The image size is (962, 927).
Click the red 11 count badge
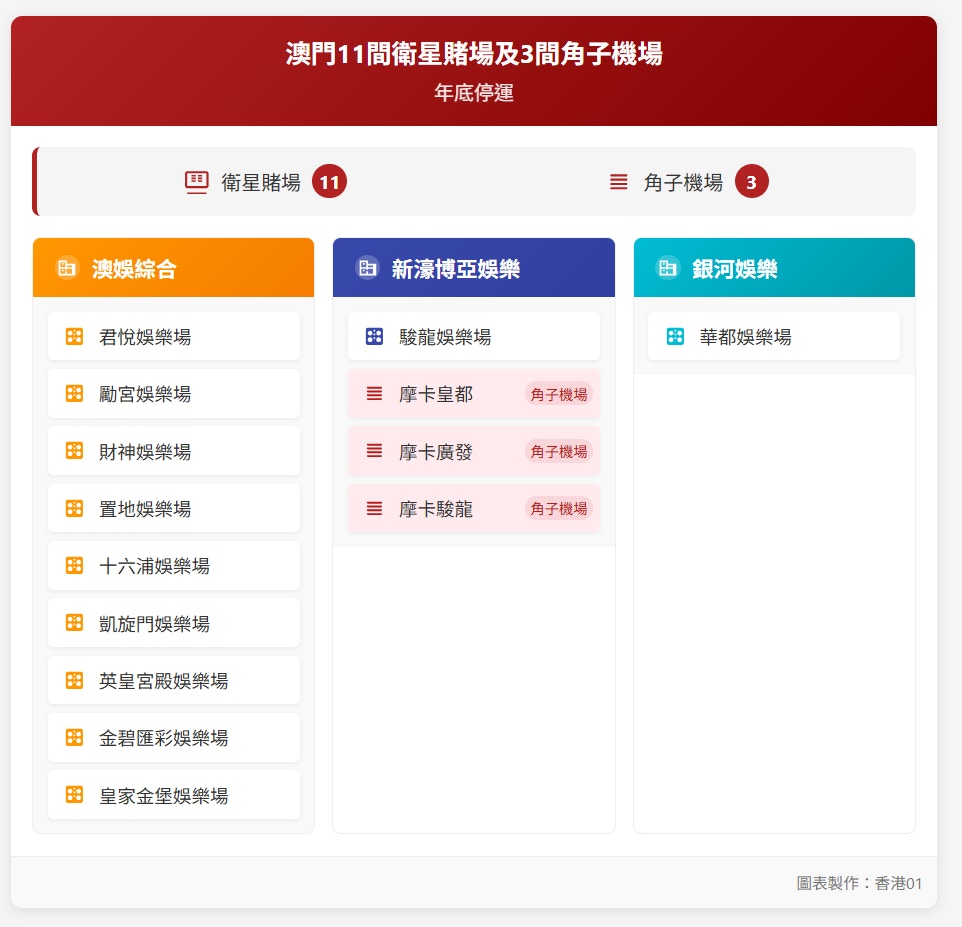(x=329, y=182)
